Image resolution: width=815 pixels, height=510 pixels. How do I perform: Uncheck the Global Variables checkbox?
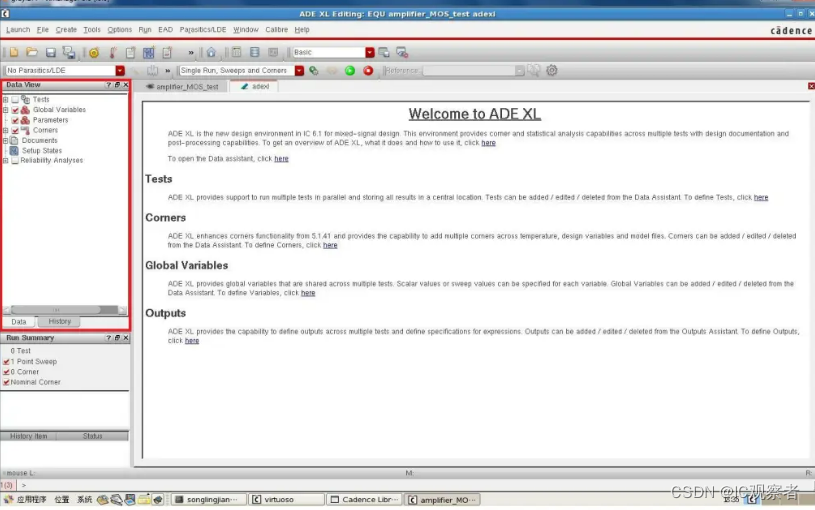click(15, 110)
